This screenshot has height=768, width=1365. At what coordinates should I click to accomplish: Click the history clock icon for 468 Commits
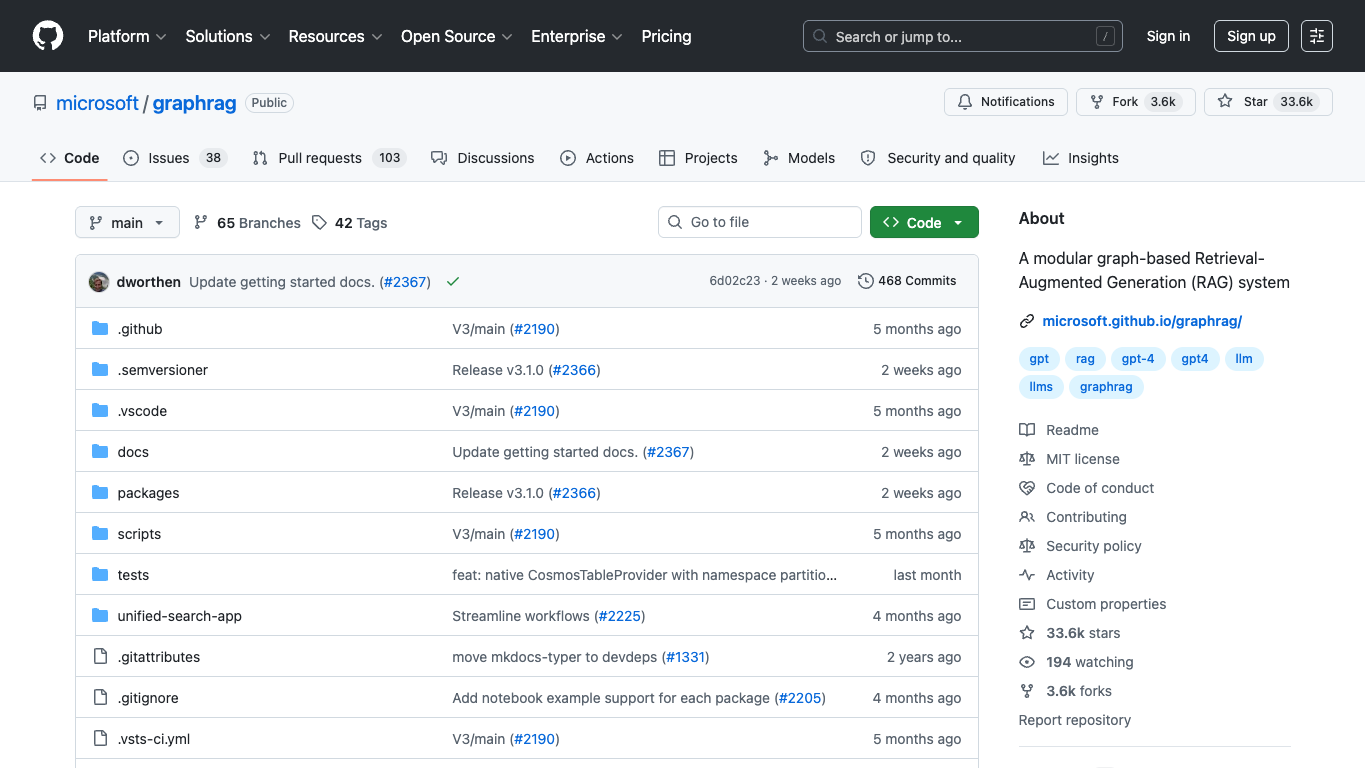click(866, 281)
